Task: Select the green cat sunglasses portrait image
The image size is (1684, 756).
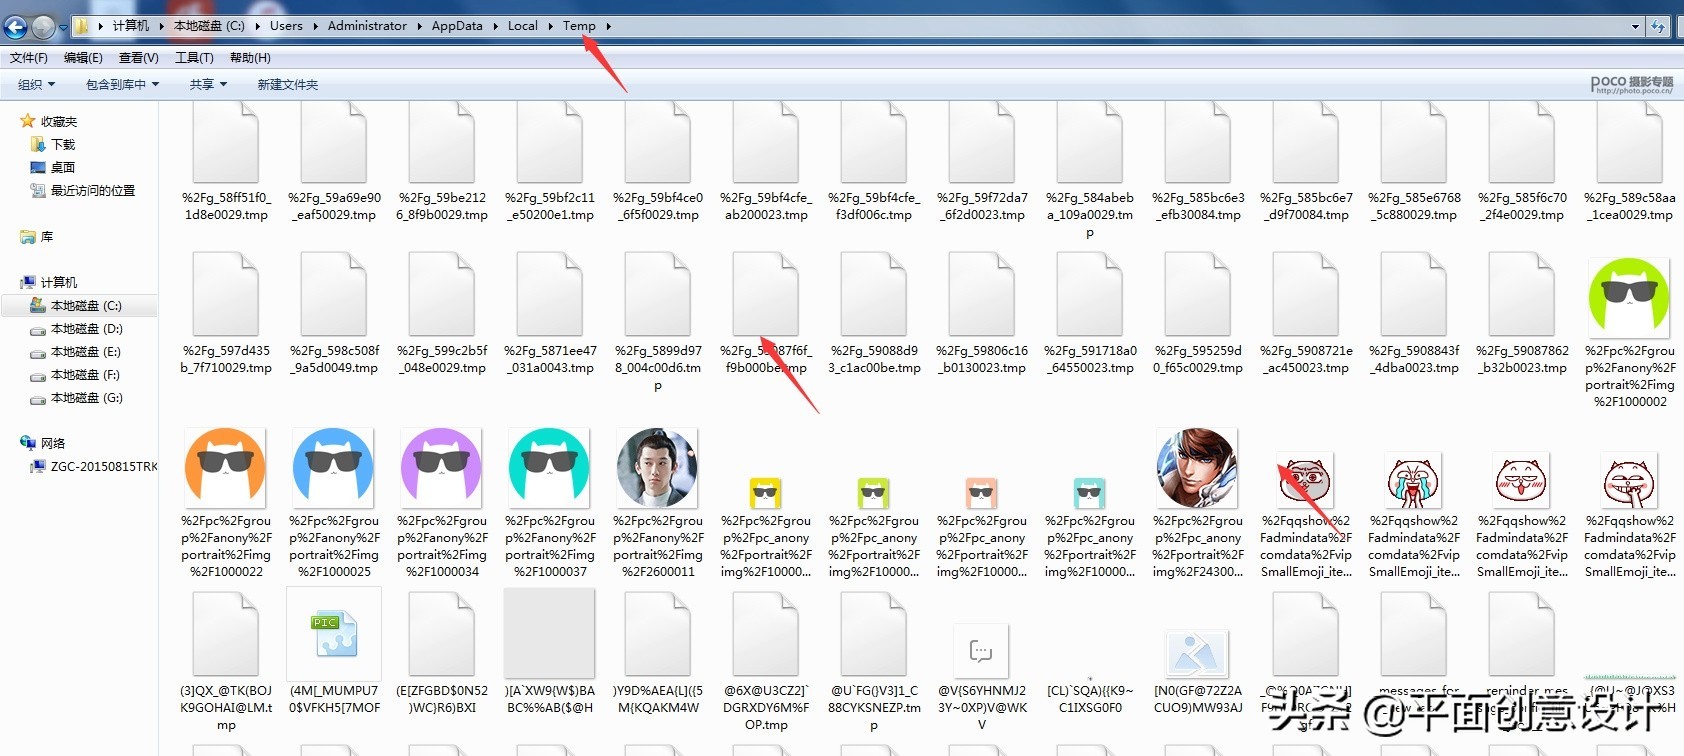Action: (1628, 297)
